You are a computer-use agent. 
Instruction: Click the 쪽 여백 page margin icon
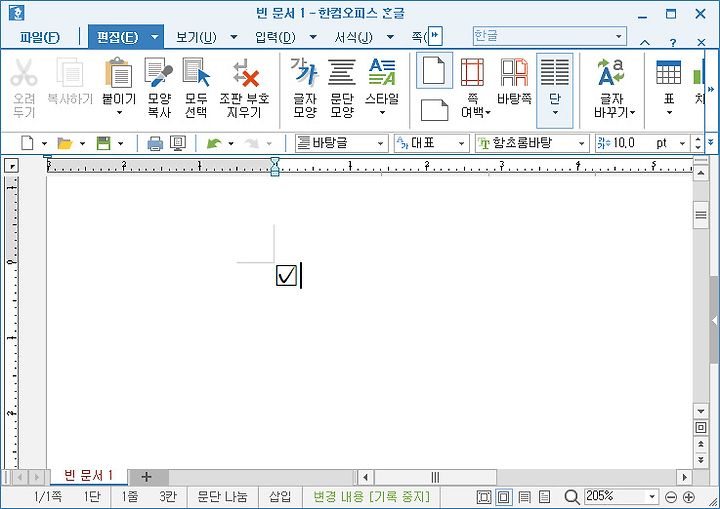(472, 73)
